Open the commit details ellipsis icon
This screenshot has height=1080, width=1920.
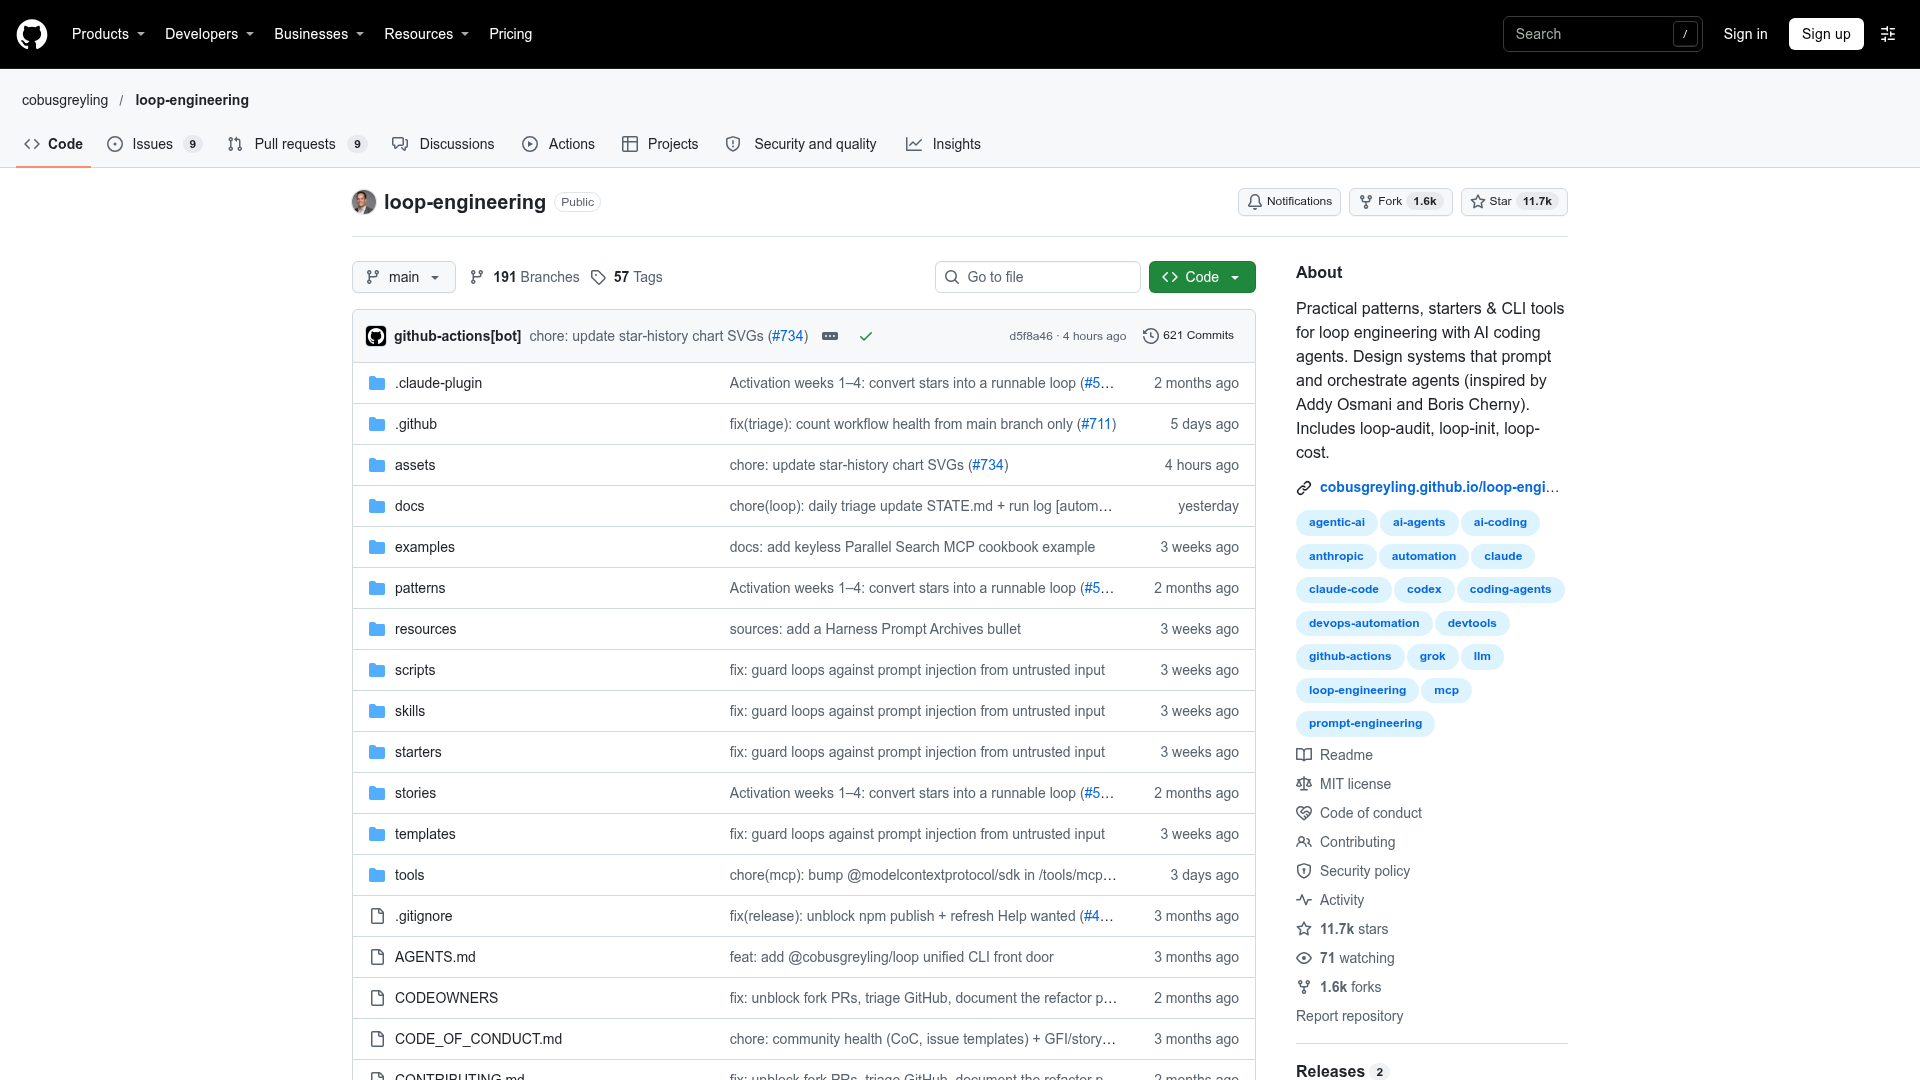pyautogui.click(x=830, y=336)
